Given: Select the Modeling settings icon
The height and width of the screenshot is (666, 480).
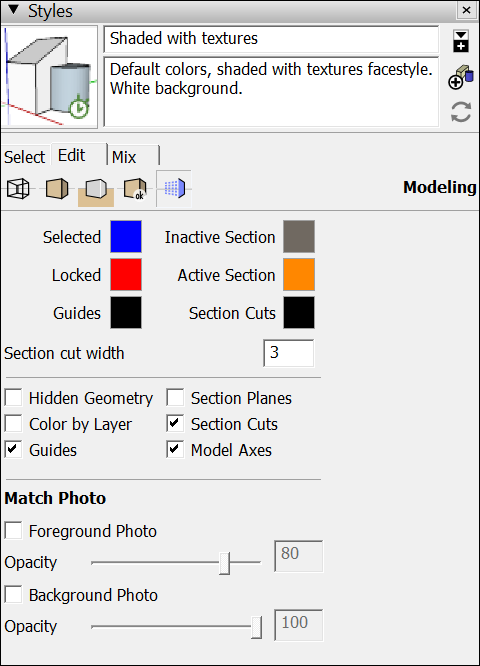Looking at the screenshot, I should pos(174,188).
